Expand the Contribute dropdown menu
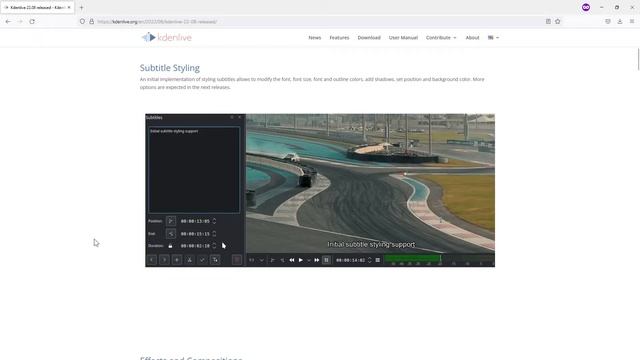 [441, 38]
